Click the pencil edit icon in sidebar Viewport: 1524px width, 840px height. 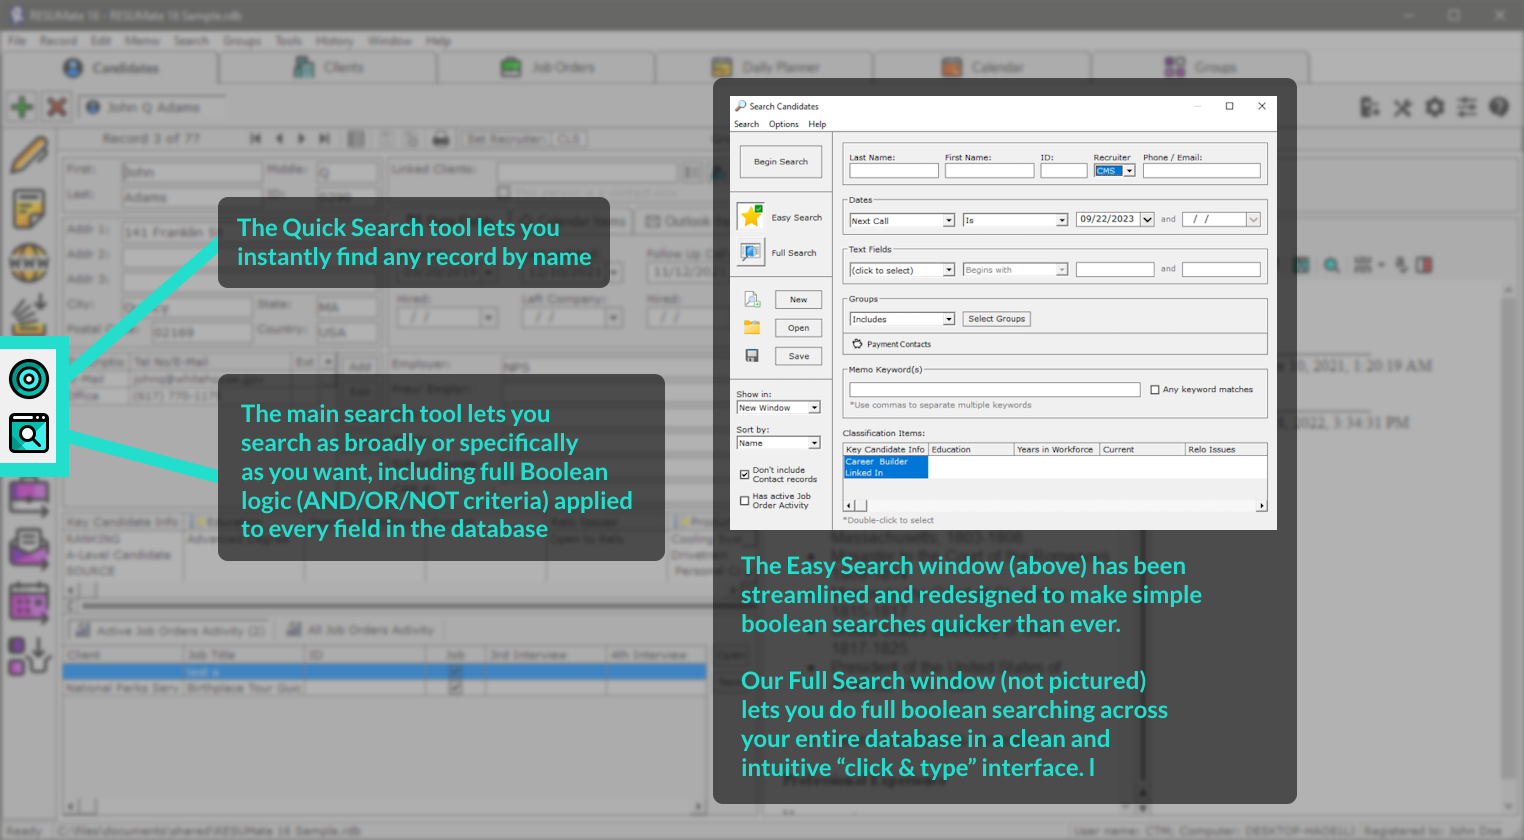[29, 155]
